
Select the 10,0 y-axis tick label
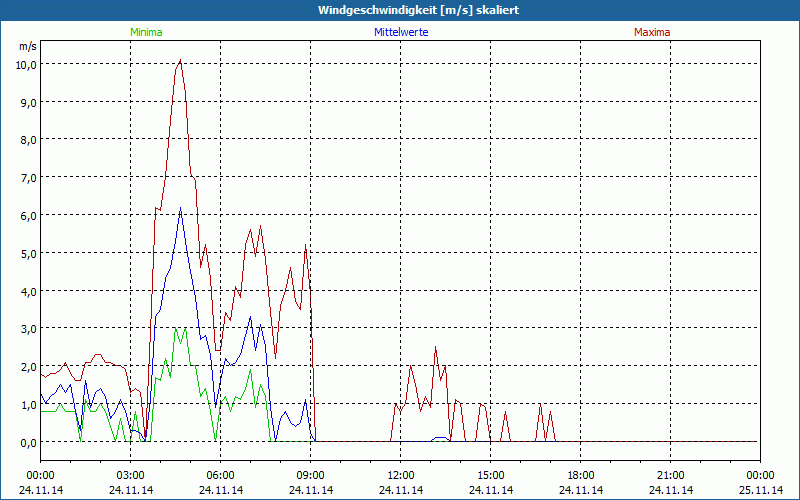tap(24, 64)
